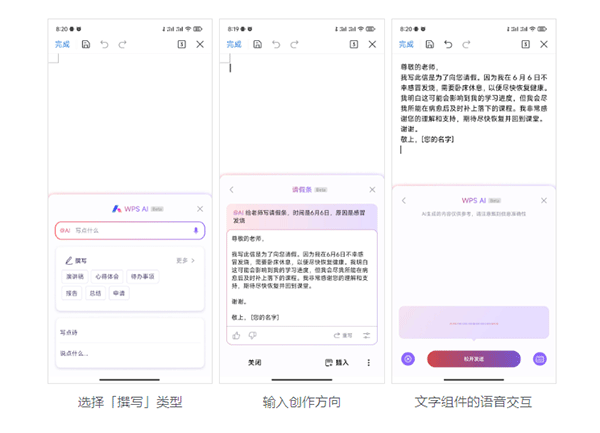Click the 写点什么 AI input field
600x433 pixels.
(x=120, y=230)
